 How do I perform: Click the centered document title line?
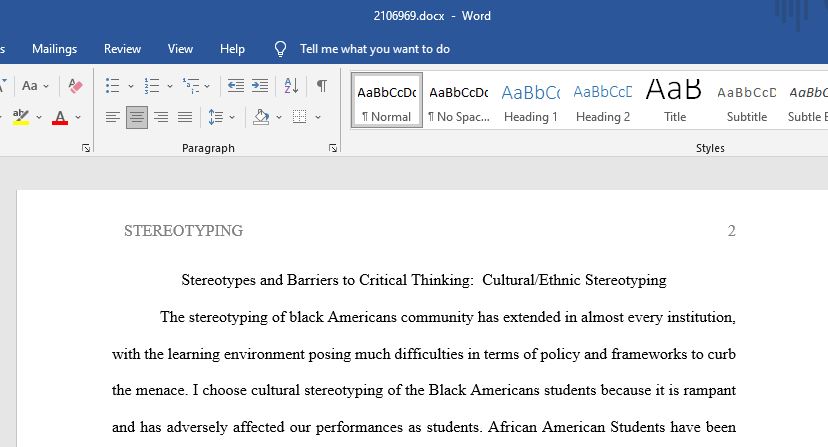click(x=424, y=280)
